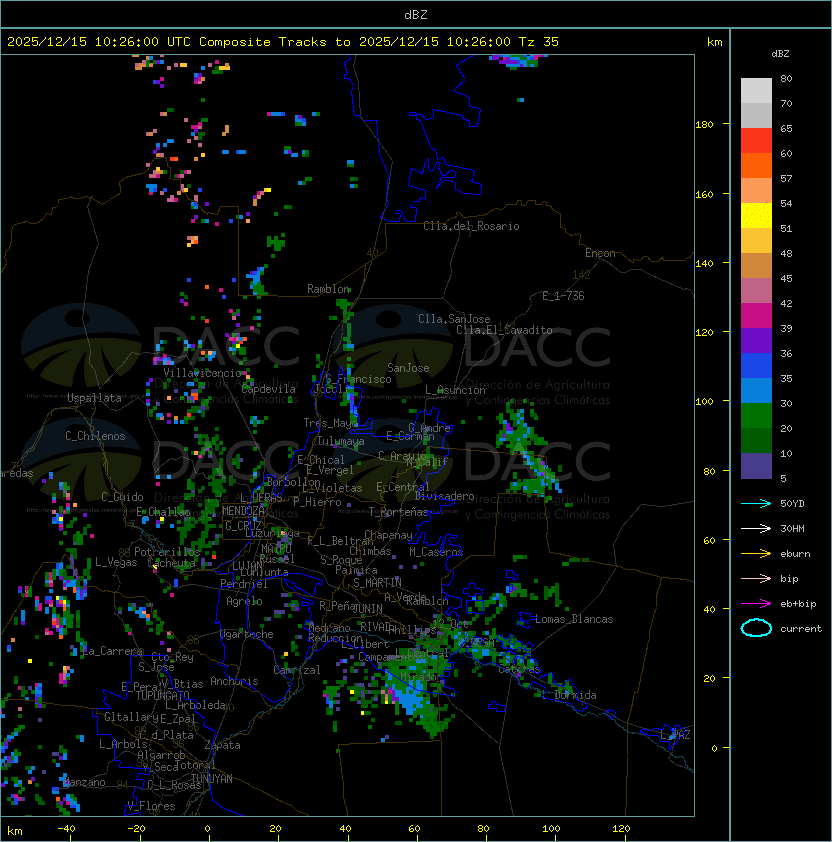Screen dimensions: 832x842
Task: Pick the light gray 80-70 dBZ swatch
Action: pos(756,91)
